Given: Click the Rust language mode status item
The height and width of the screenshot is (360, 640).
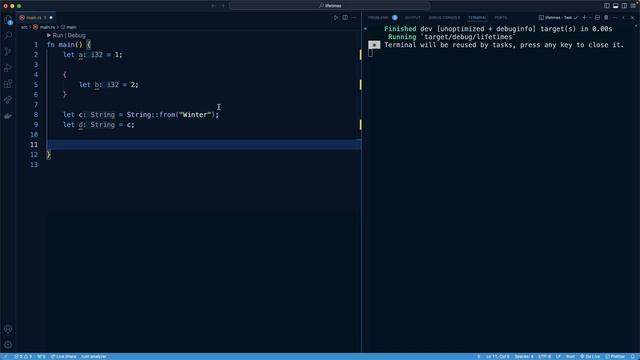Looking at the screenshot, I should 570,357.
